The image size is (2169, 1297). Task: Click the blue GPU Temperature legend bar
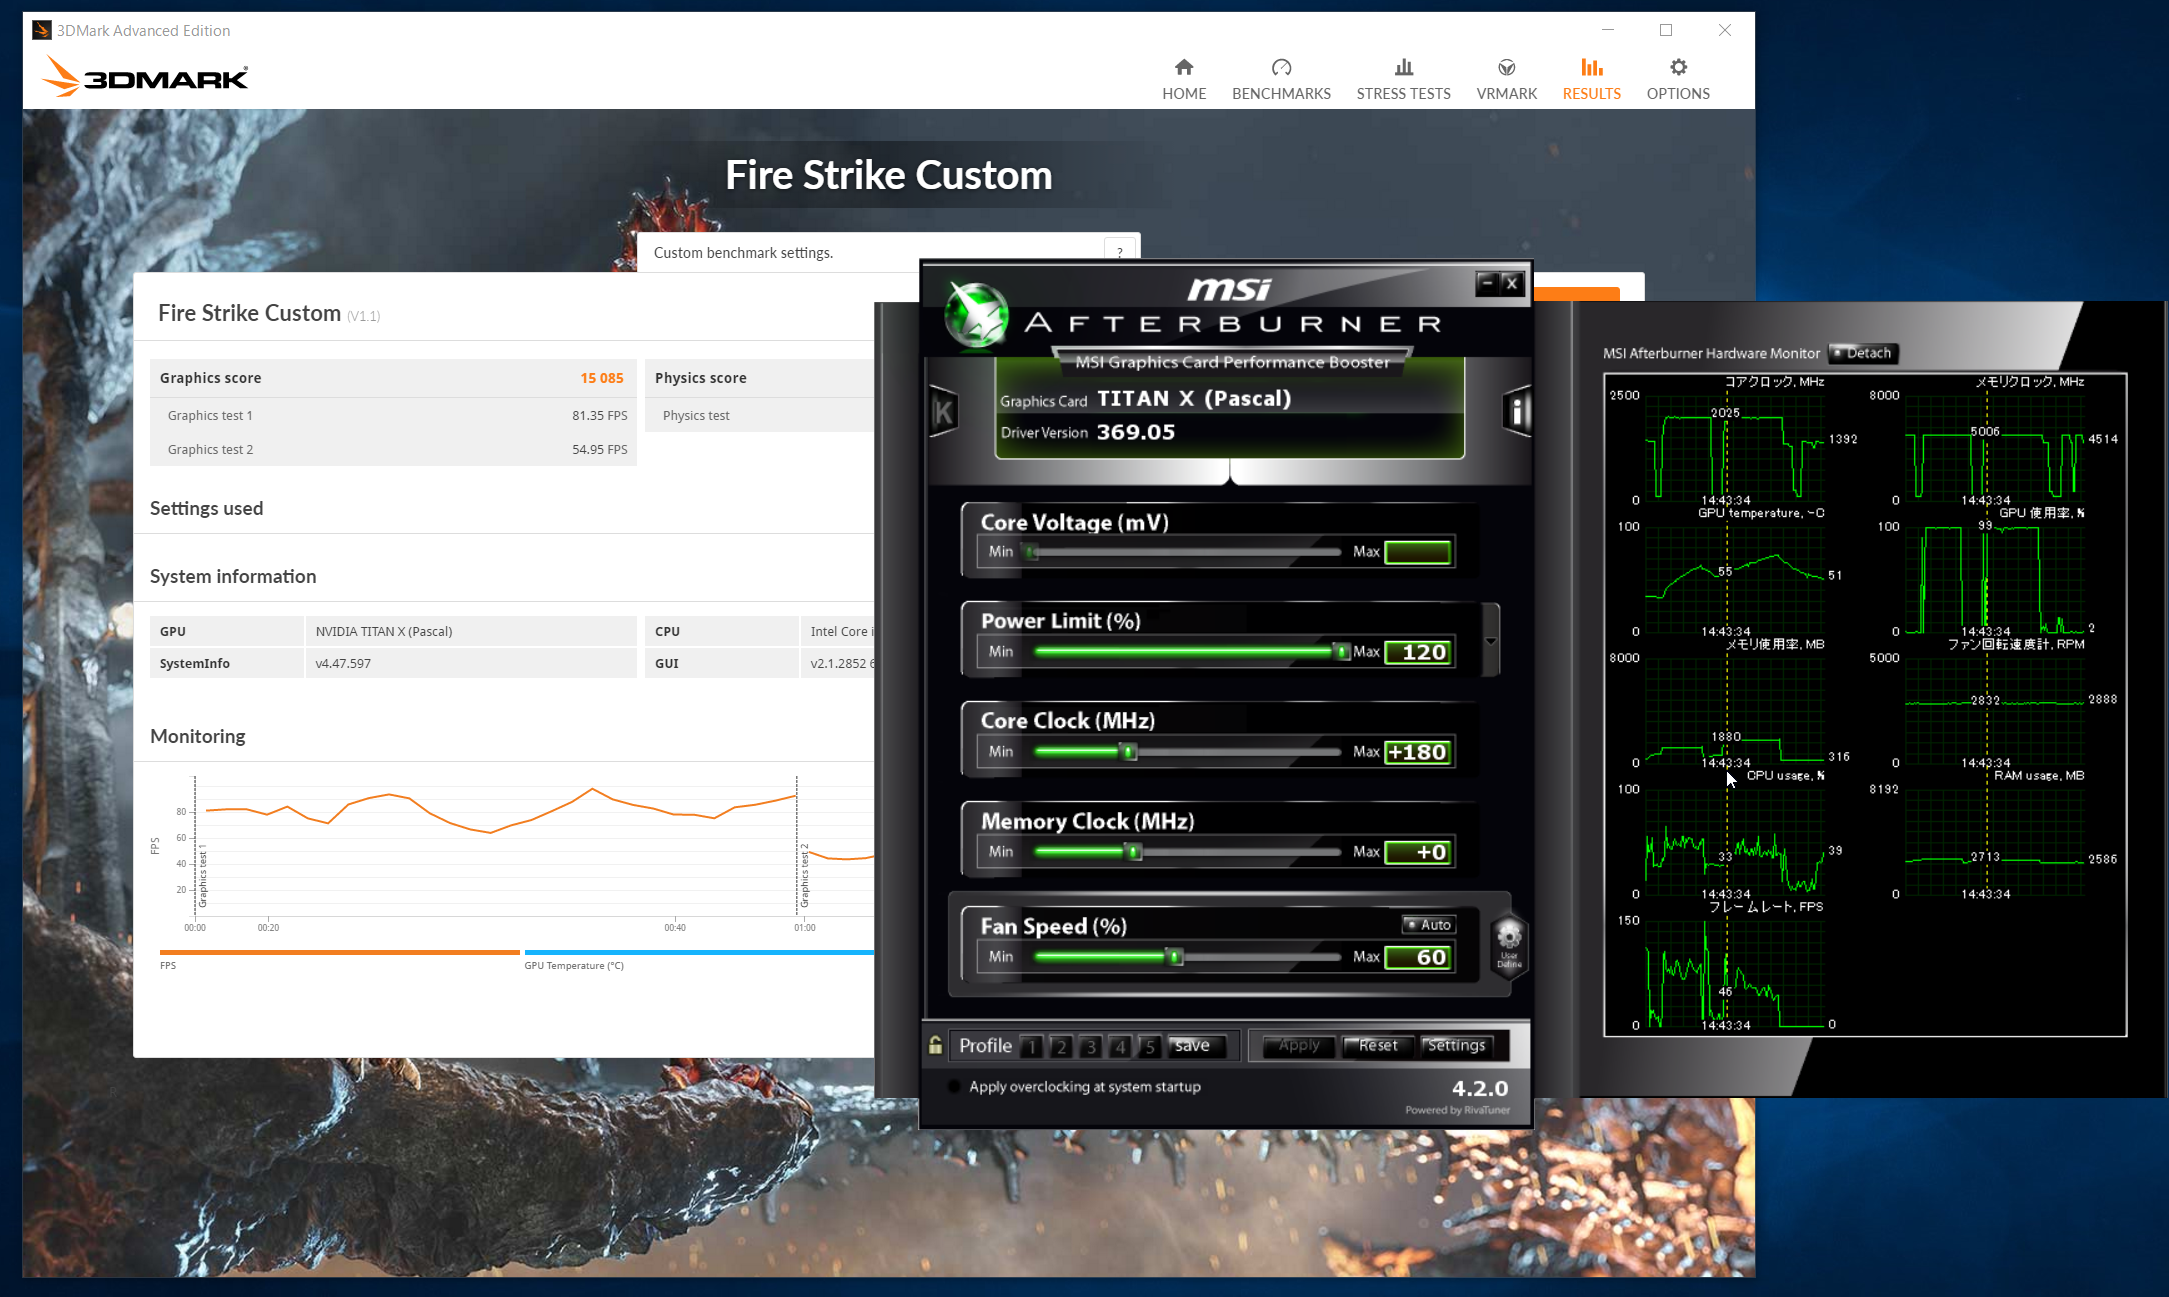coord(699,952)
